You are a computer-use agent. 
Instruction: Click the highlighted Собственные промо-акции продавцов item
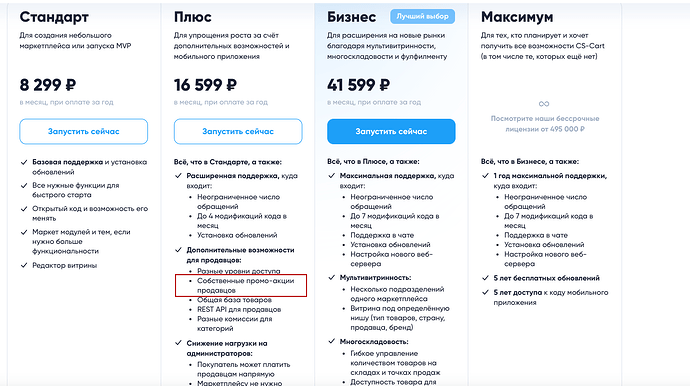(x=241, y=285)
